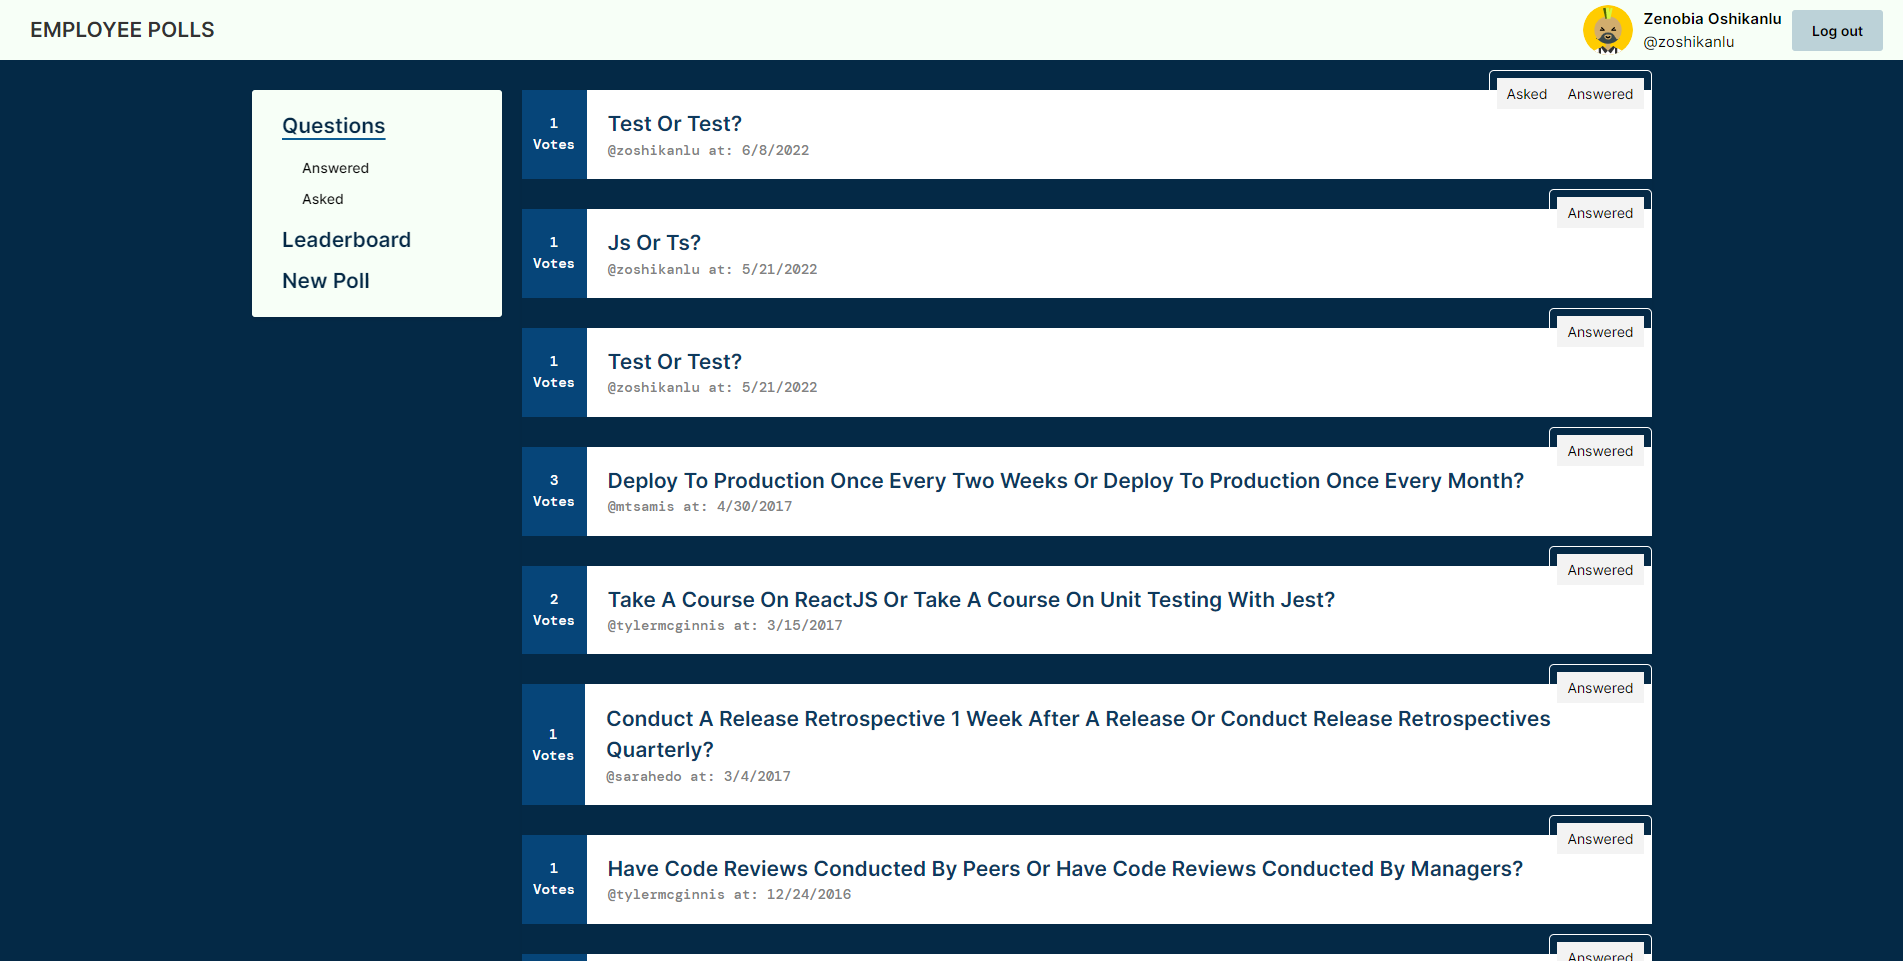Click Answered tag on ReactJS course poll
This screenshot has height=961, width=1903.
coord(1600,570)
